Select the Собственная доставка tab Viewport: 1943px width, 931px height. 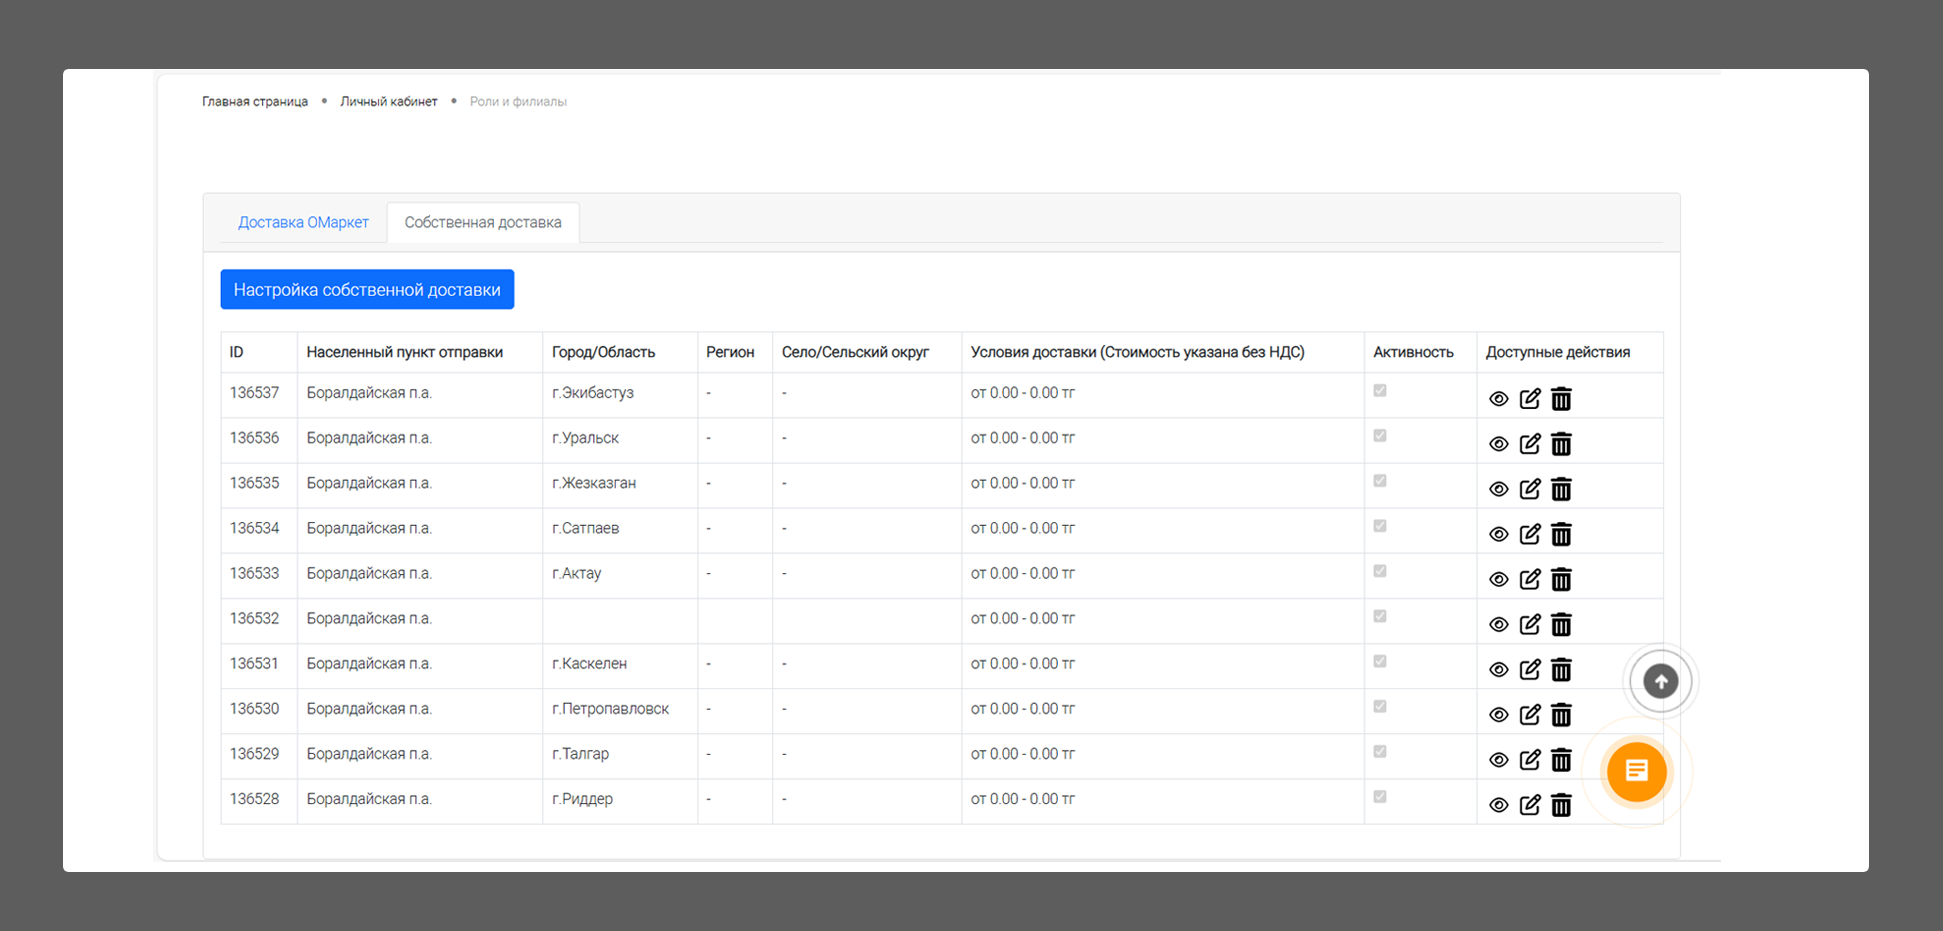[483, 222]
